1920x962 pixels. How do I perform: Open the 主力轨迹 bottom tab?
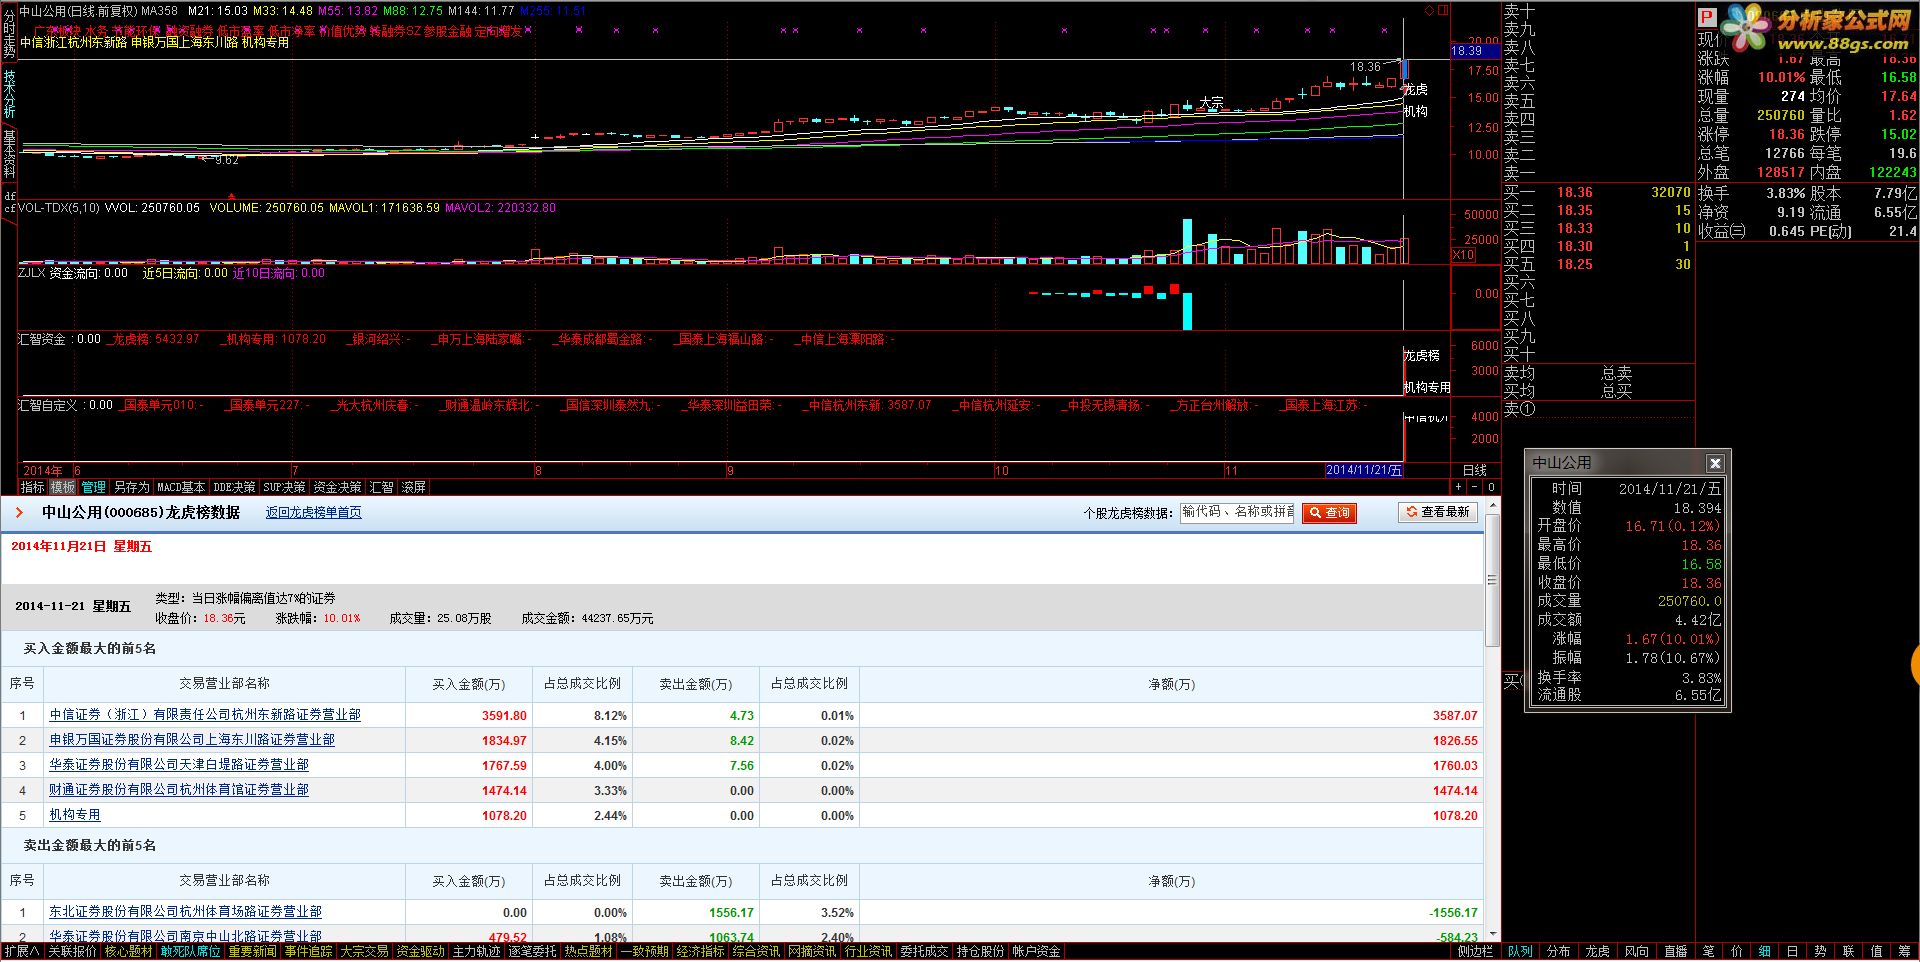476,952
